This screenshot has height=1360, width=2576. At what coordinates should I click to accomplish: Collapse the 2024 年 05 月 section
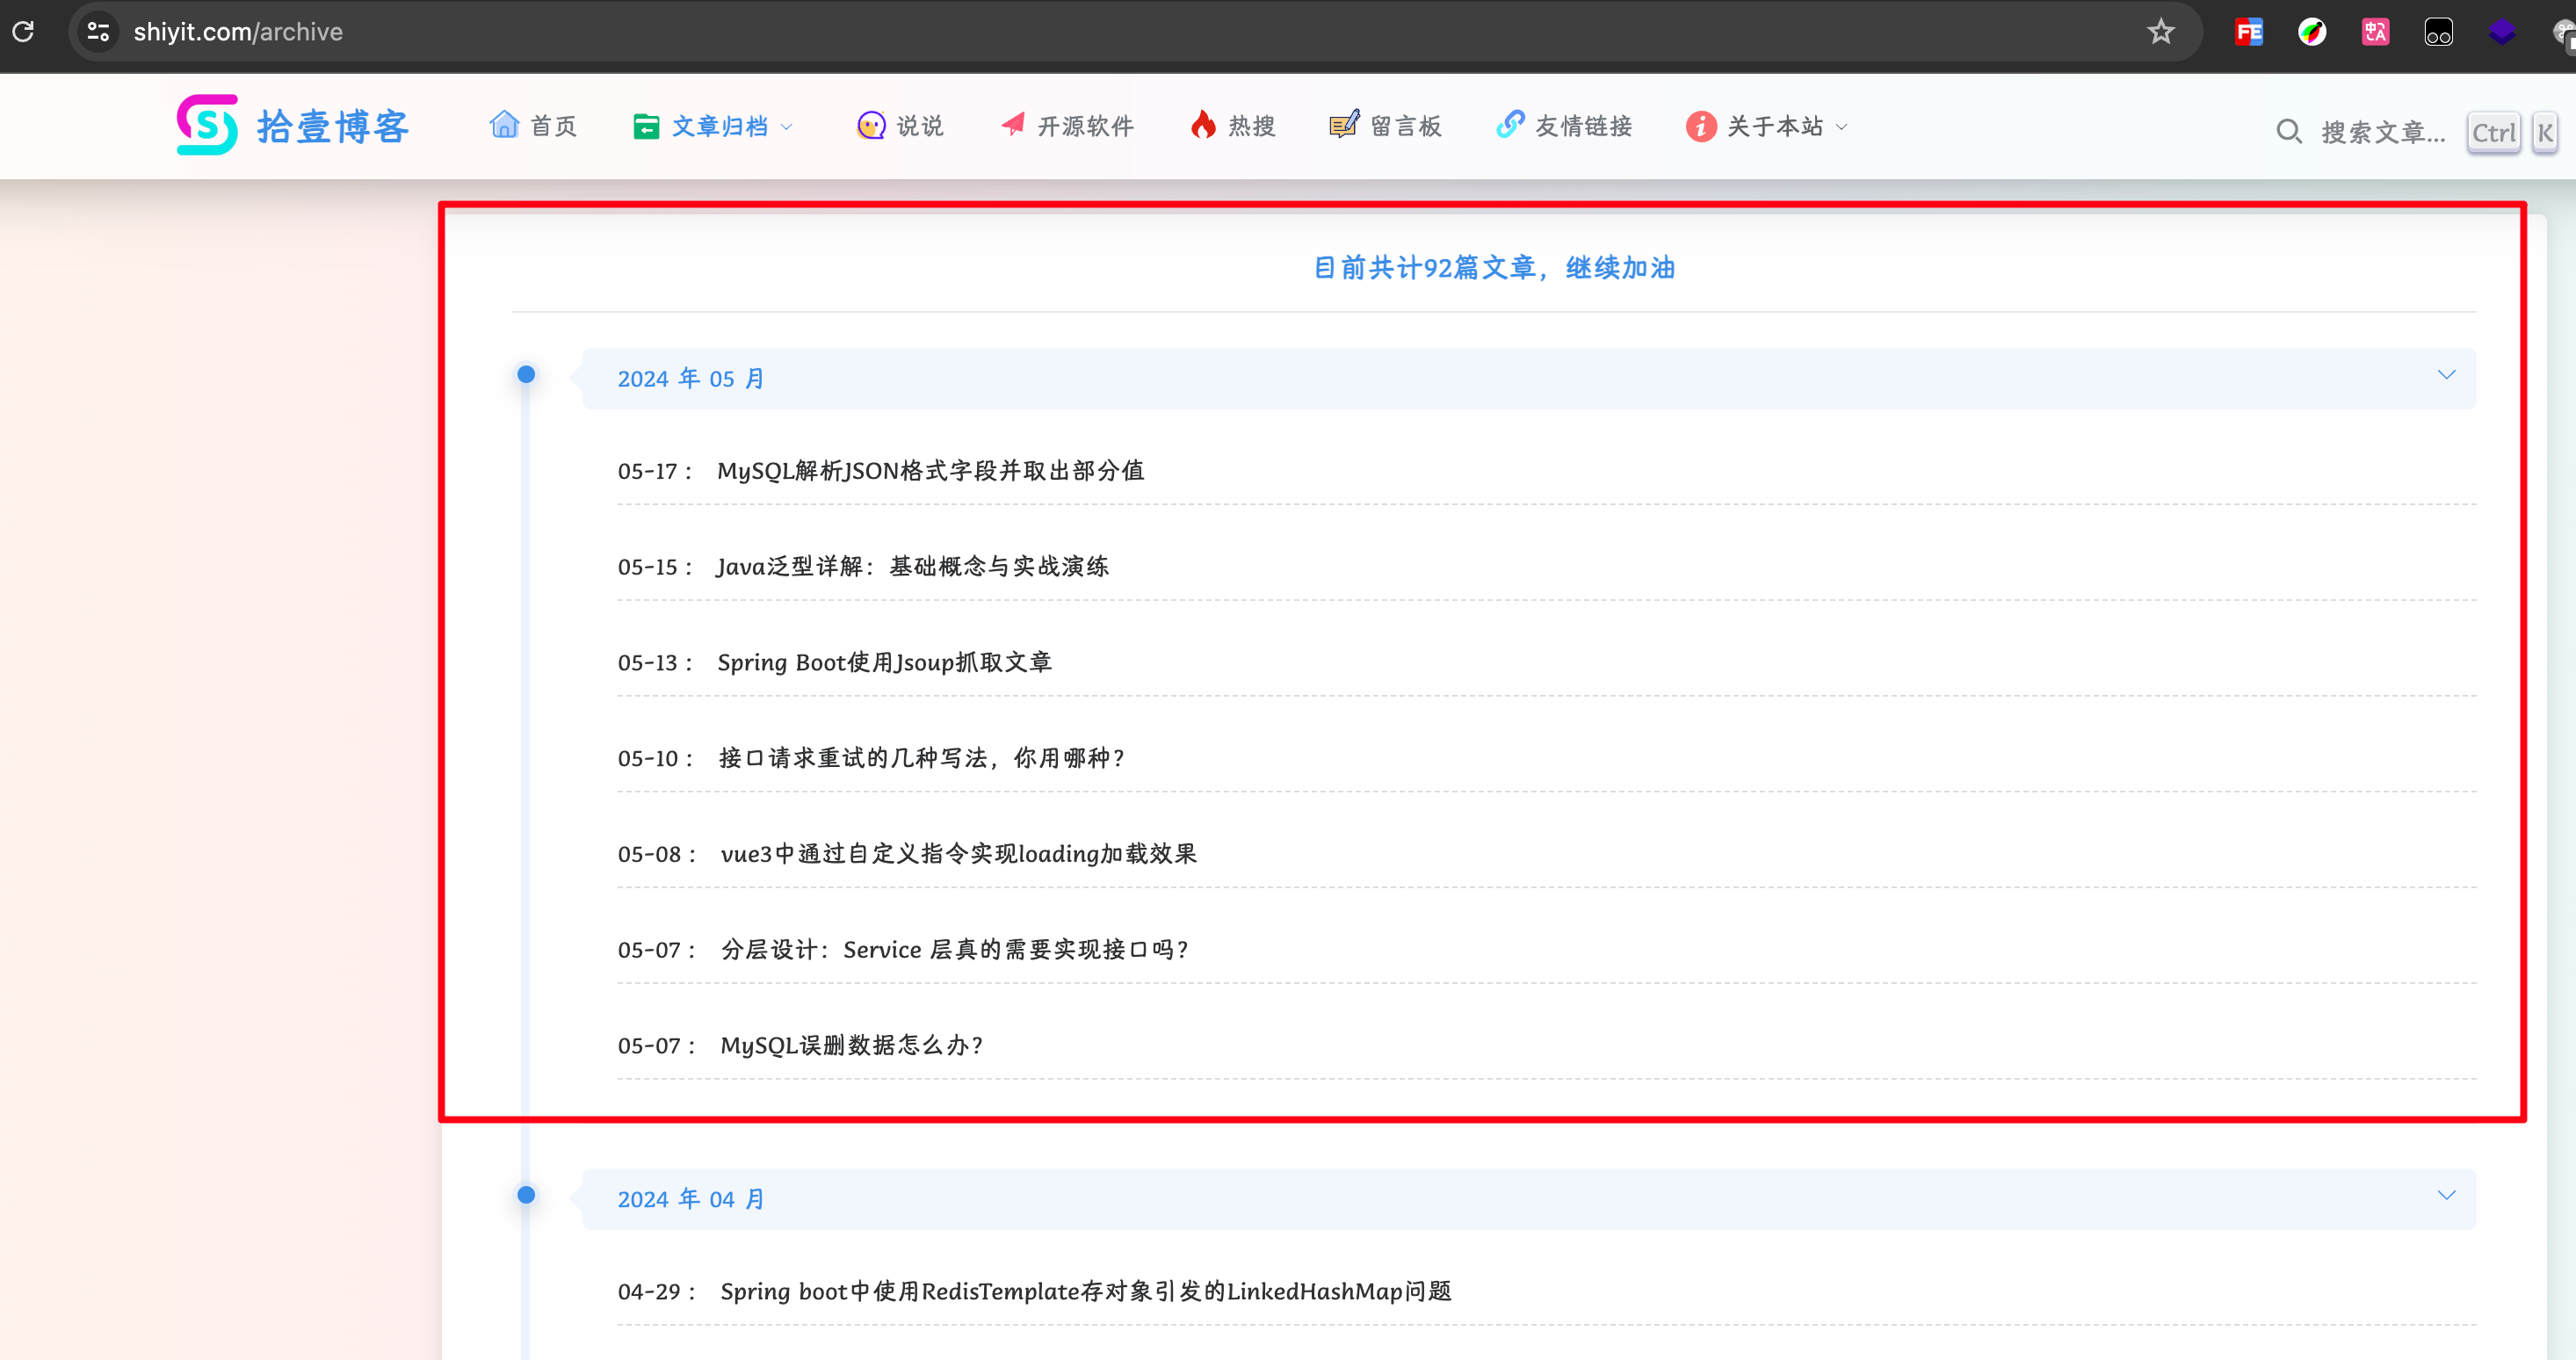click(2446, 376)
